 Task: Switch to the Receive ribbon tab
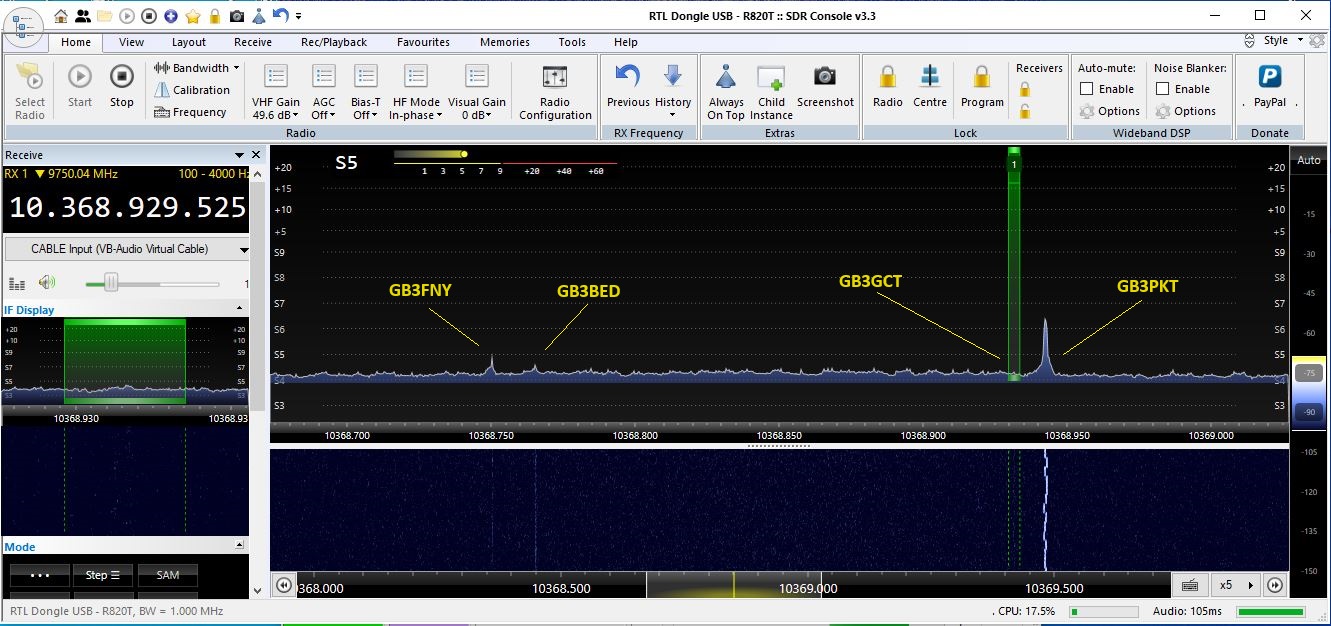click(253, 42)
